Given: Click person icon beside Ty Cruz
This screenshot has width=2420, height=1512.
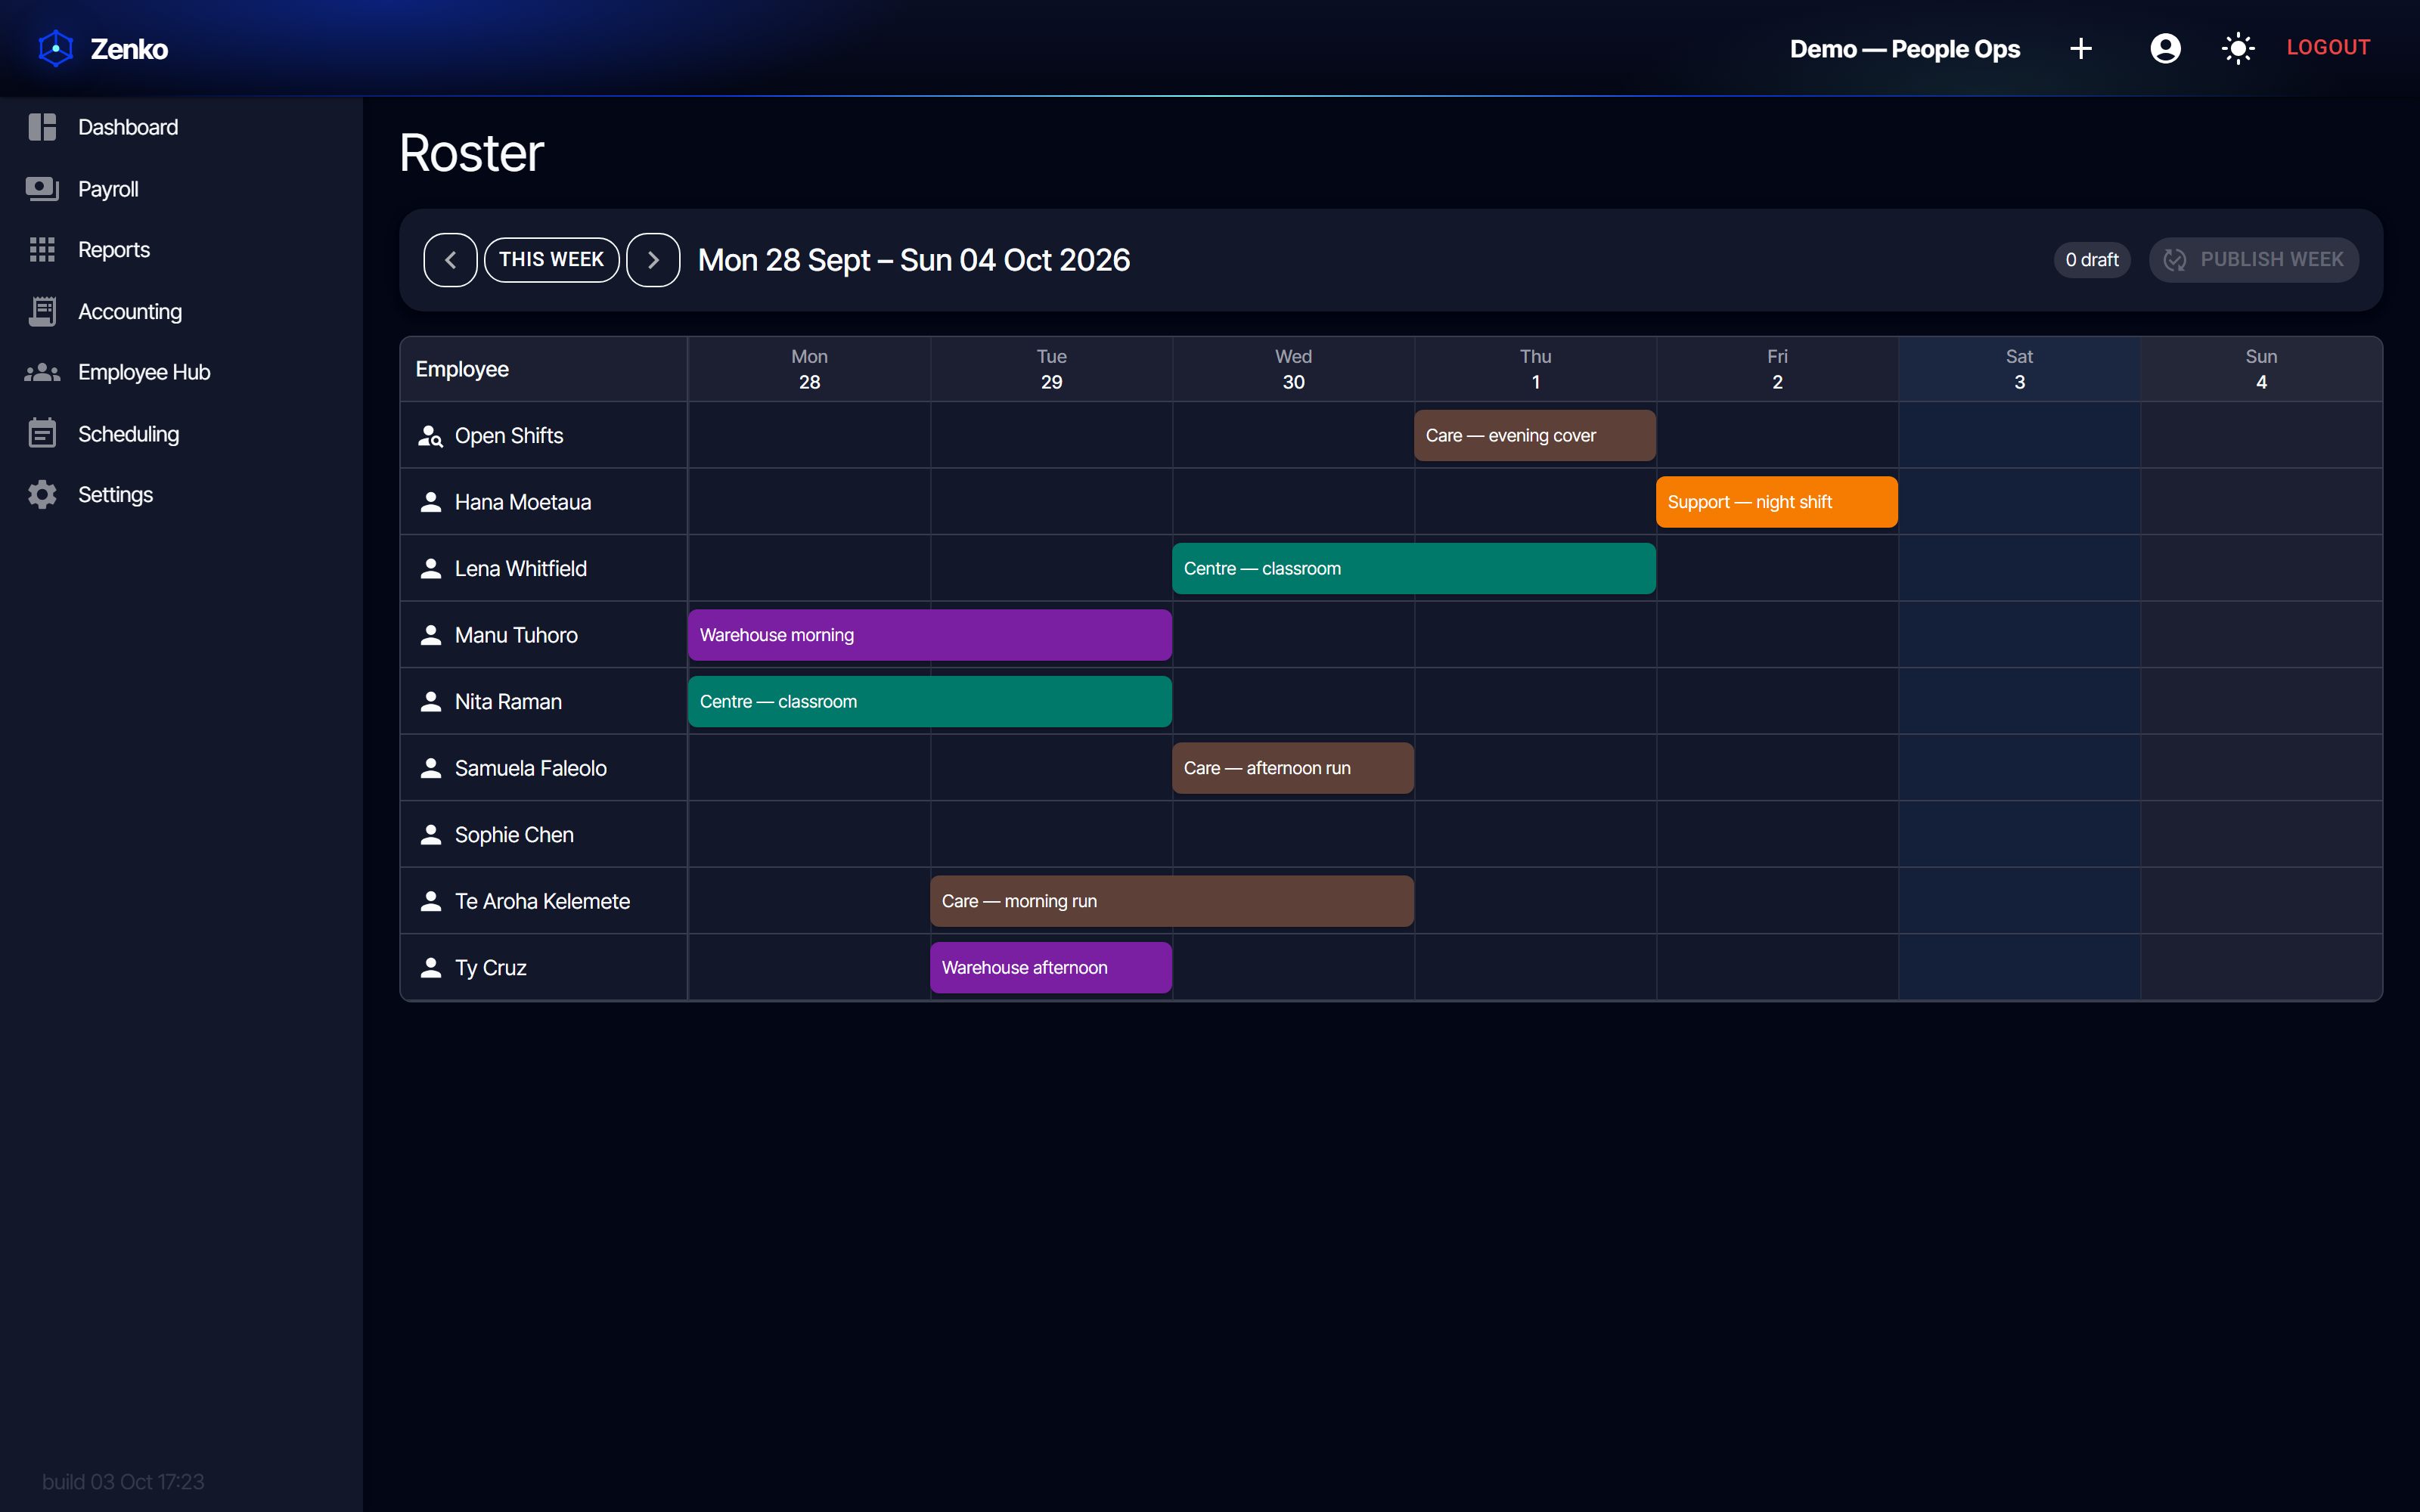Looking at the screenshot, I should pos(430,968).
